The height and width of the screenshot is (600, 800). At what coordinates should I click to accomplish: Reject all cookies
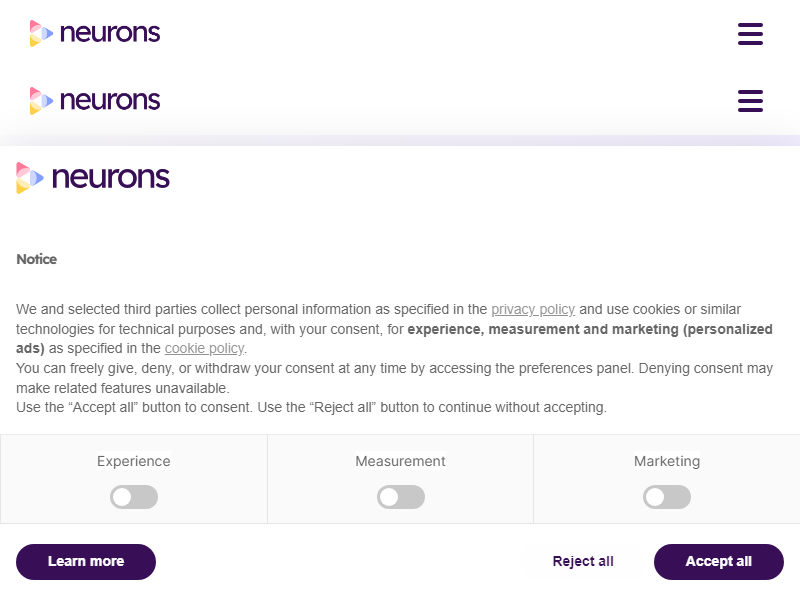pyautogui.click(x=583, y=561)
